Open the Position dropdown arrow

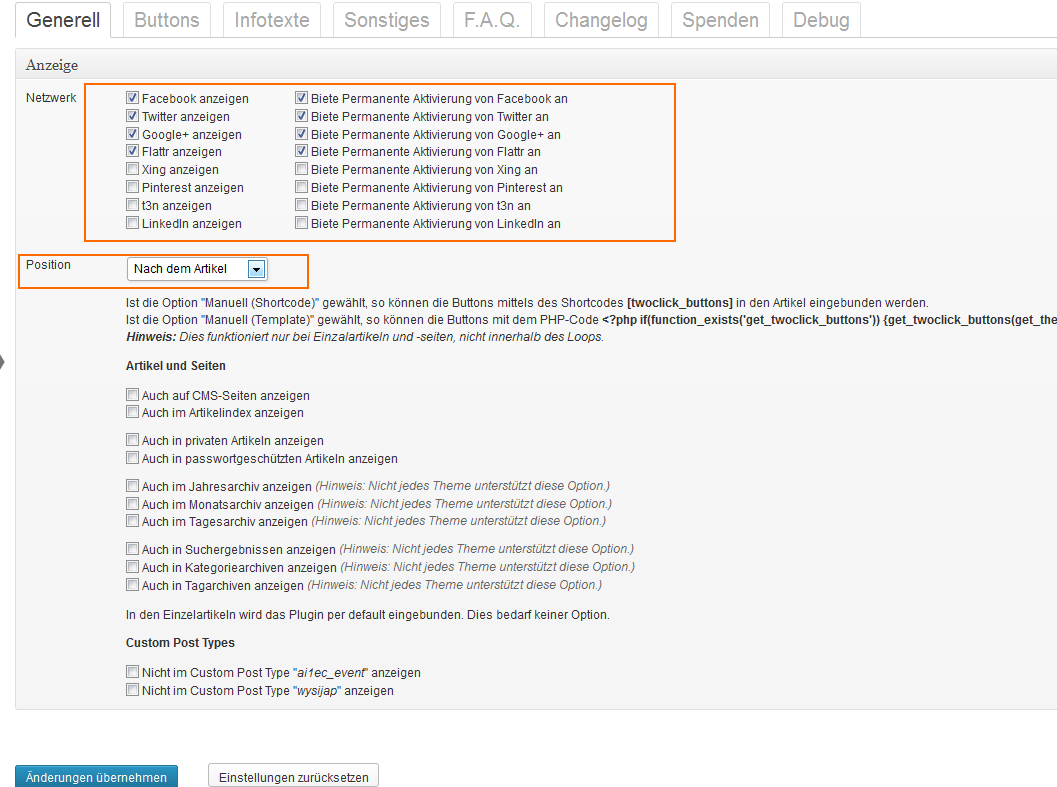click(x=256, y=269)
